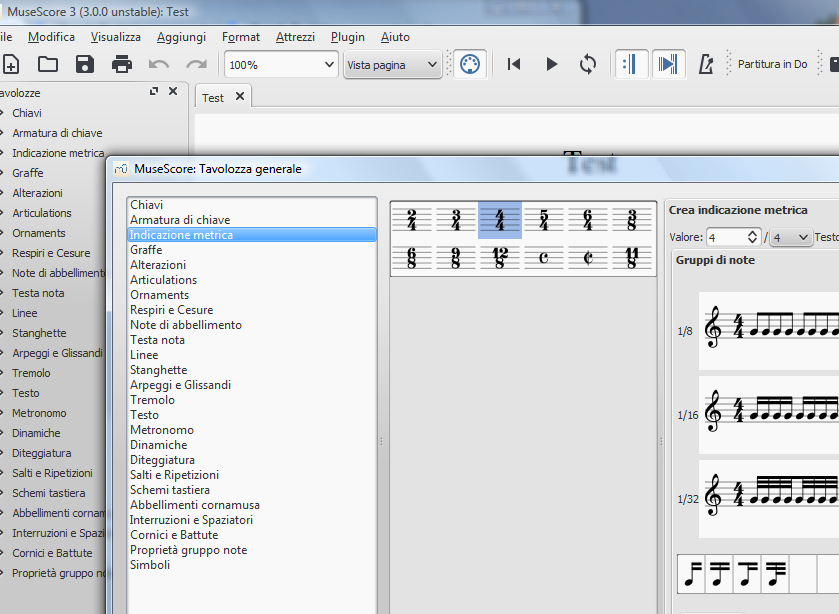Toggle Partitura in Do concert pitch
839x614 pixels.
772,64
